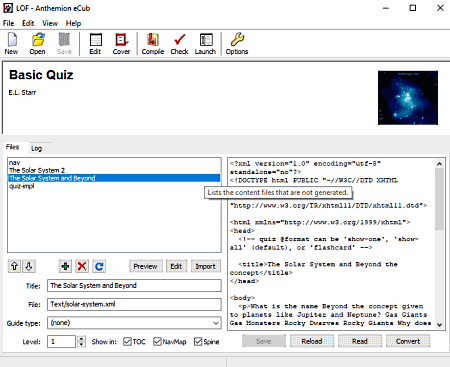Click the code pane scroll-down arrow
The height and width of the screenshot is (367, 450).
[x=439, y=325]
